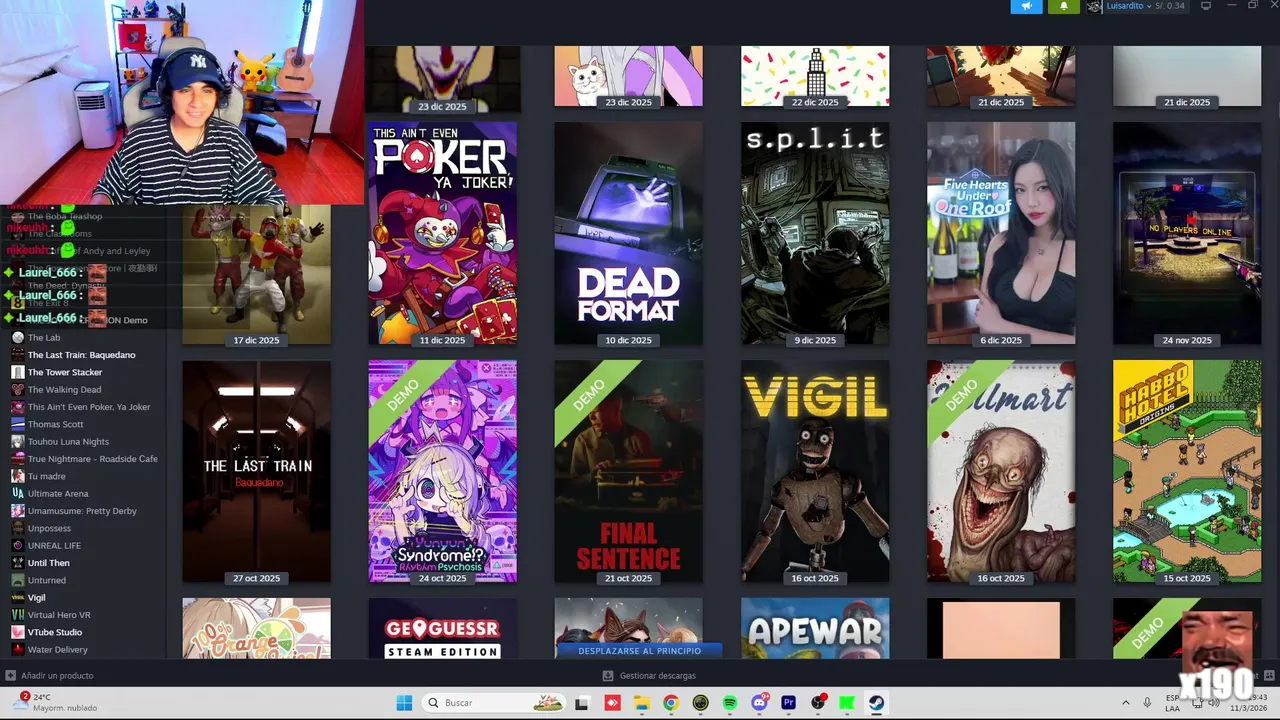Open the Final Sentence demo cover
Screen dimensions: 1280x720
point(628,472)
